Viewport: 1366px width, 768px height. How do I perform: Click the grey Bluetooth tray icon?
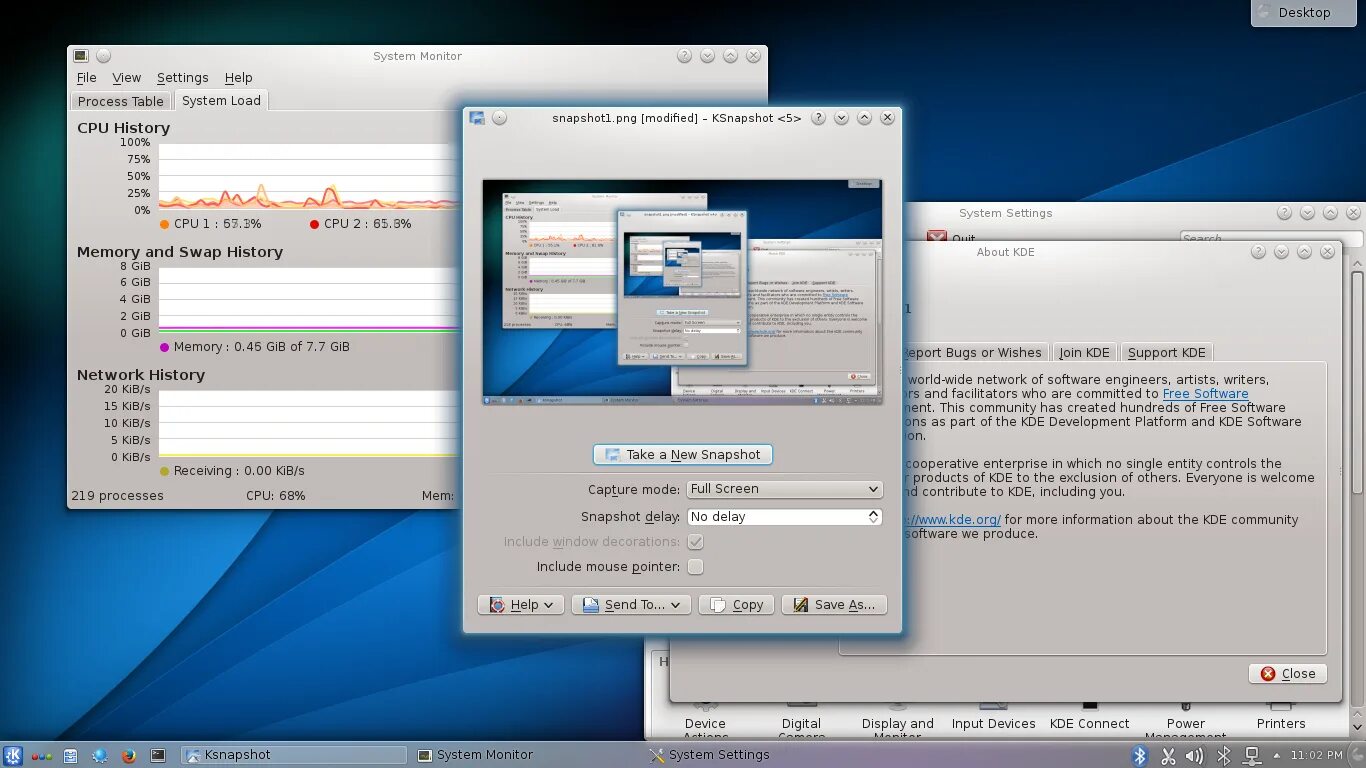tap(1223, 756)
